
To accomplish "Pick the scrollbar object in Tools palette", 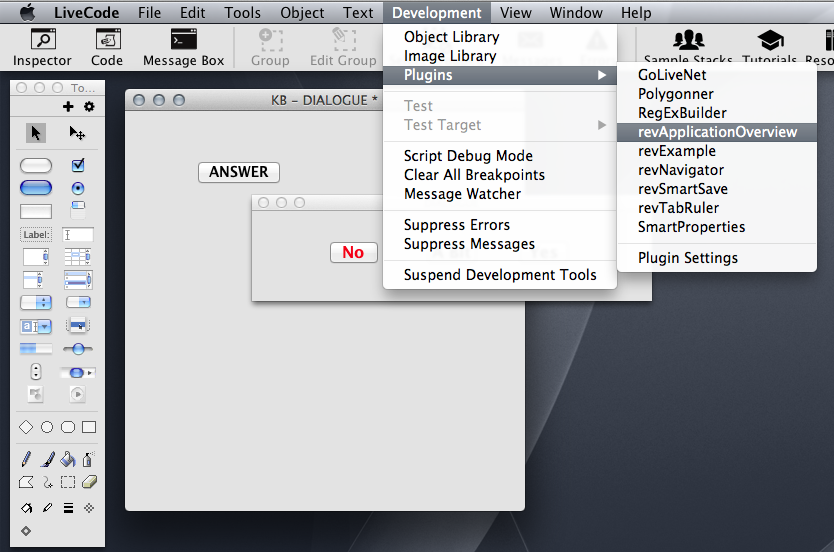I will coord(78,373).
